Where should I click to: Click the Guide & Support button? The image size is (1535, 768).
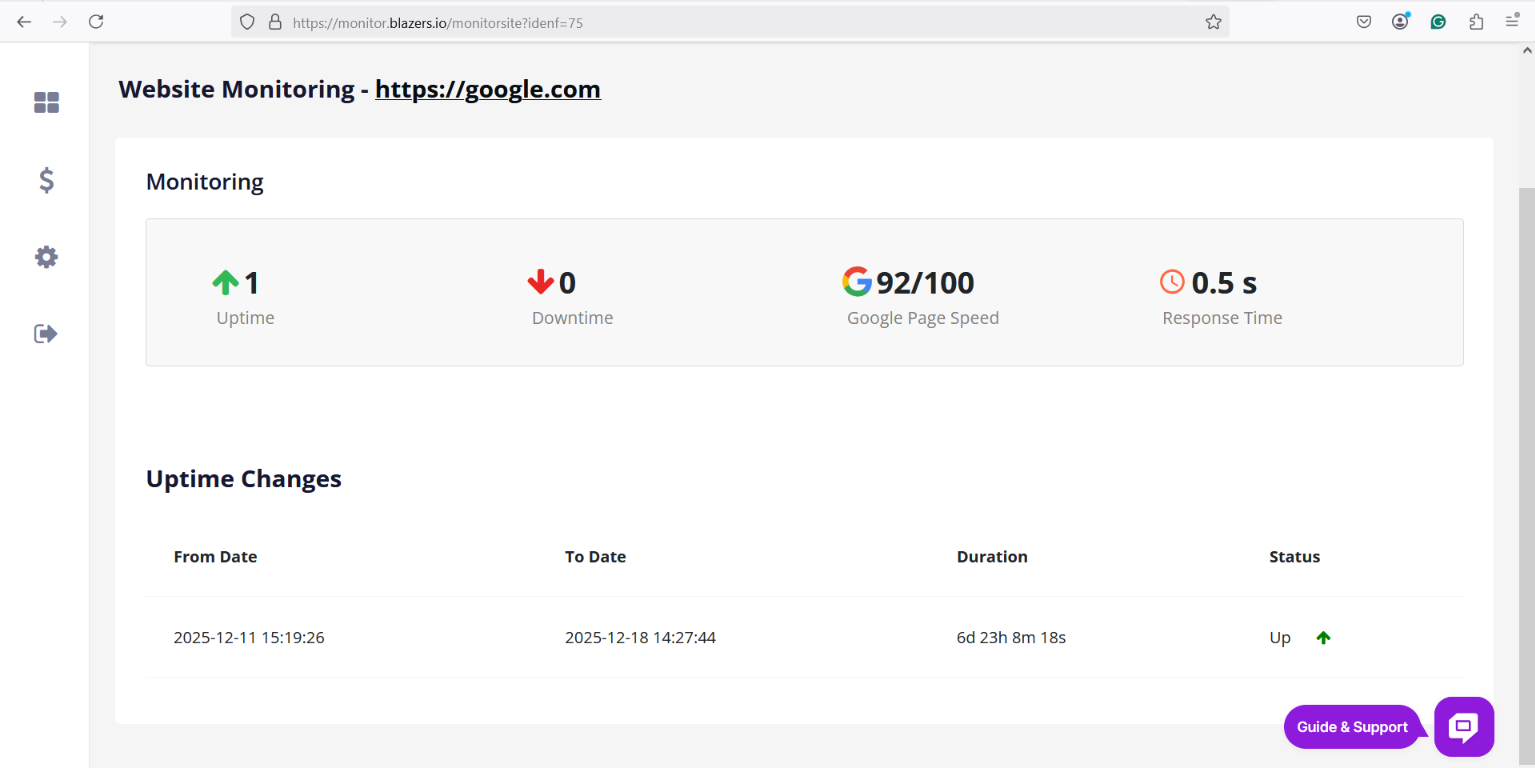1352,727
